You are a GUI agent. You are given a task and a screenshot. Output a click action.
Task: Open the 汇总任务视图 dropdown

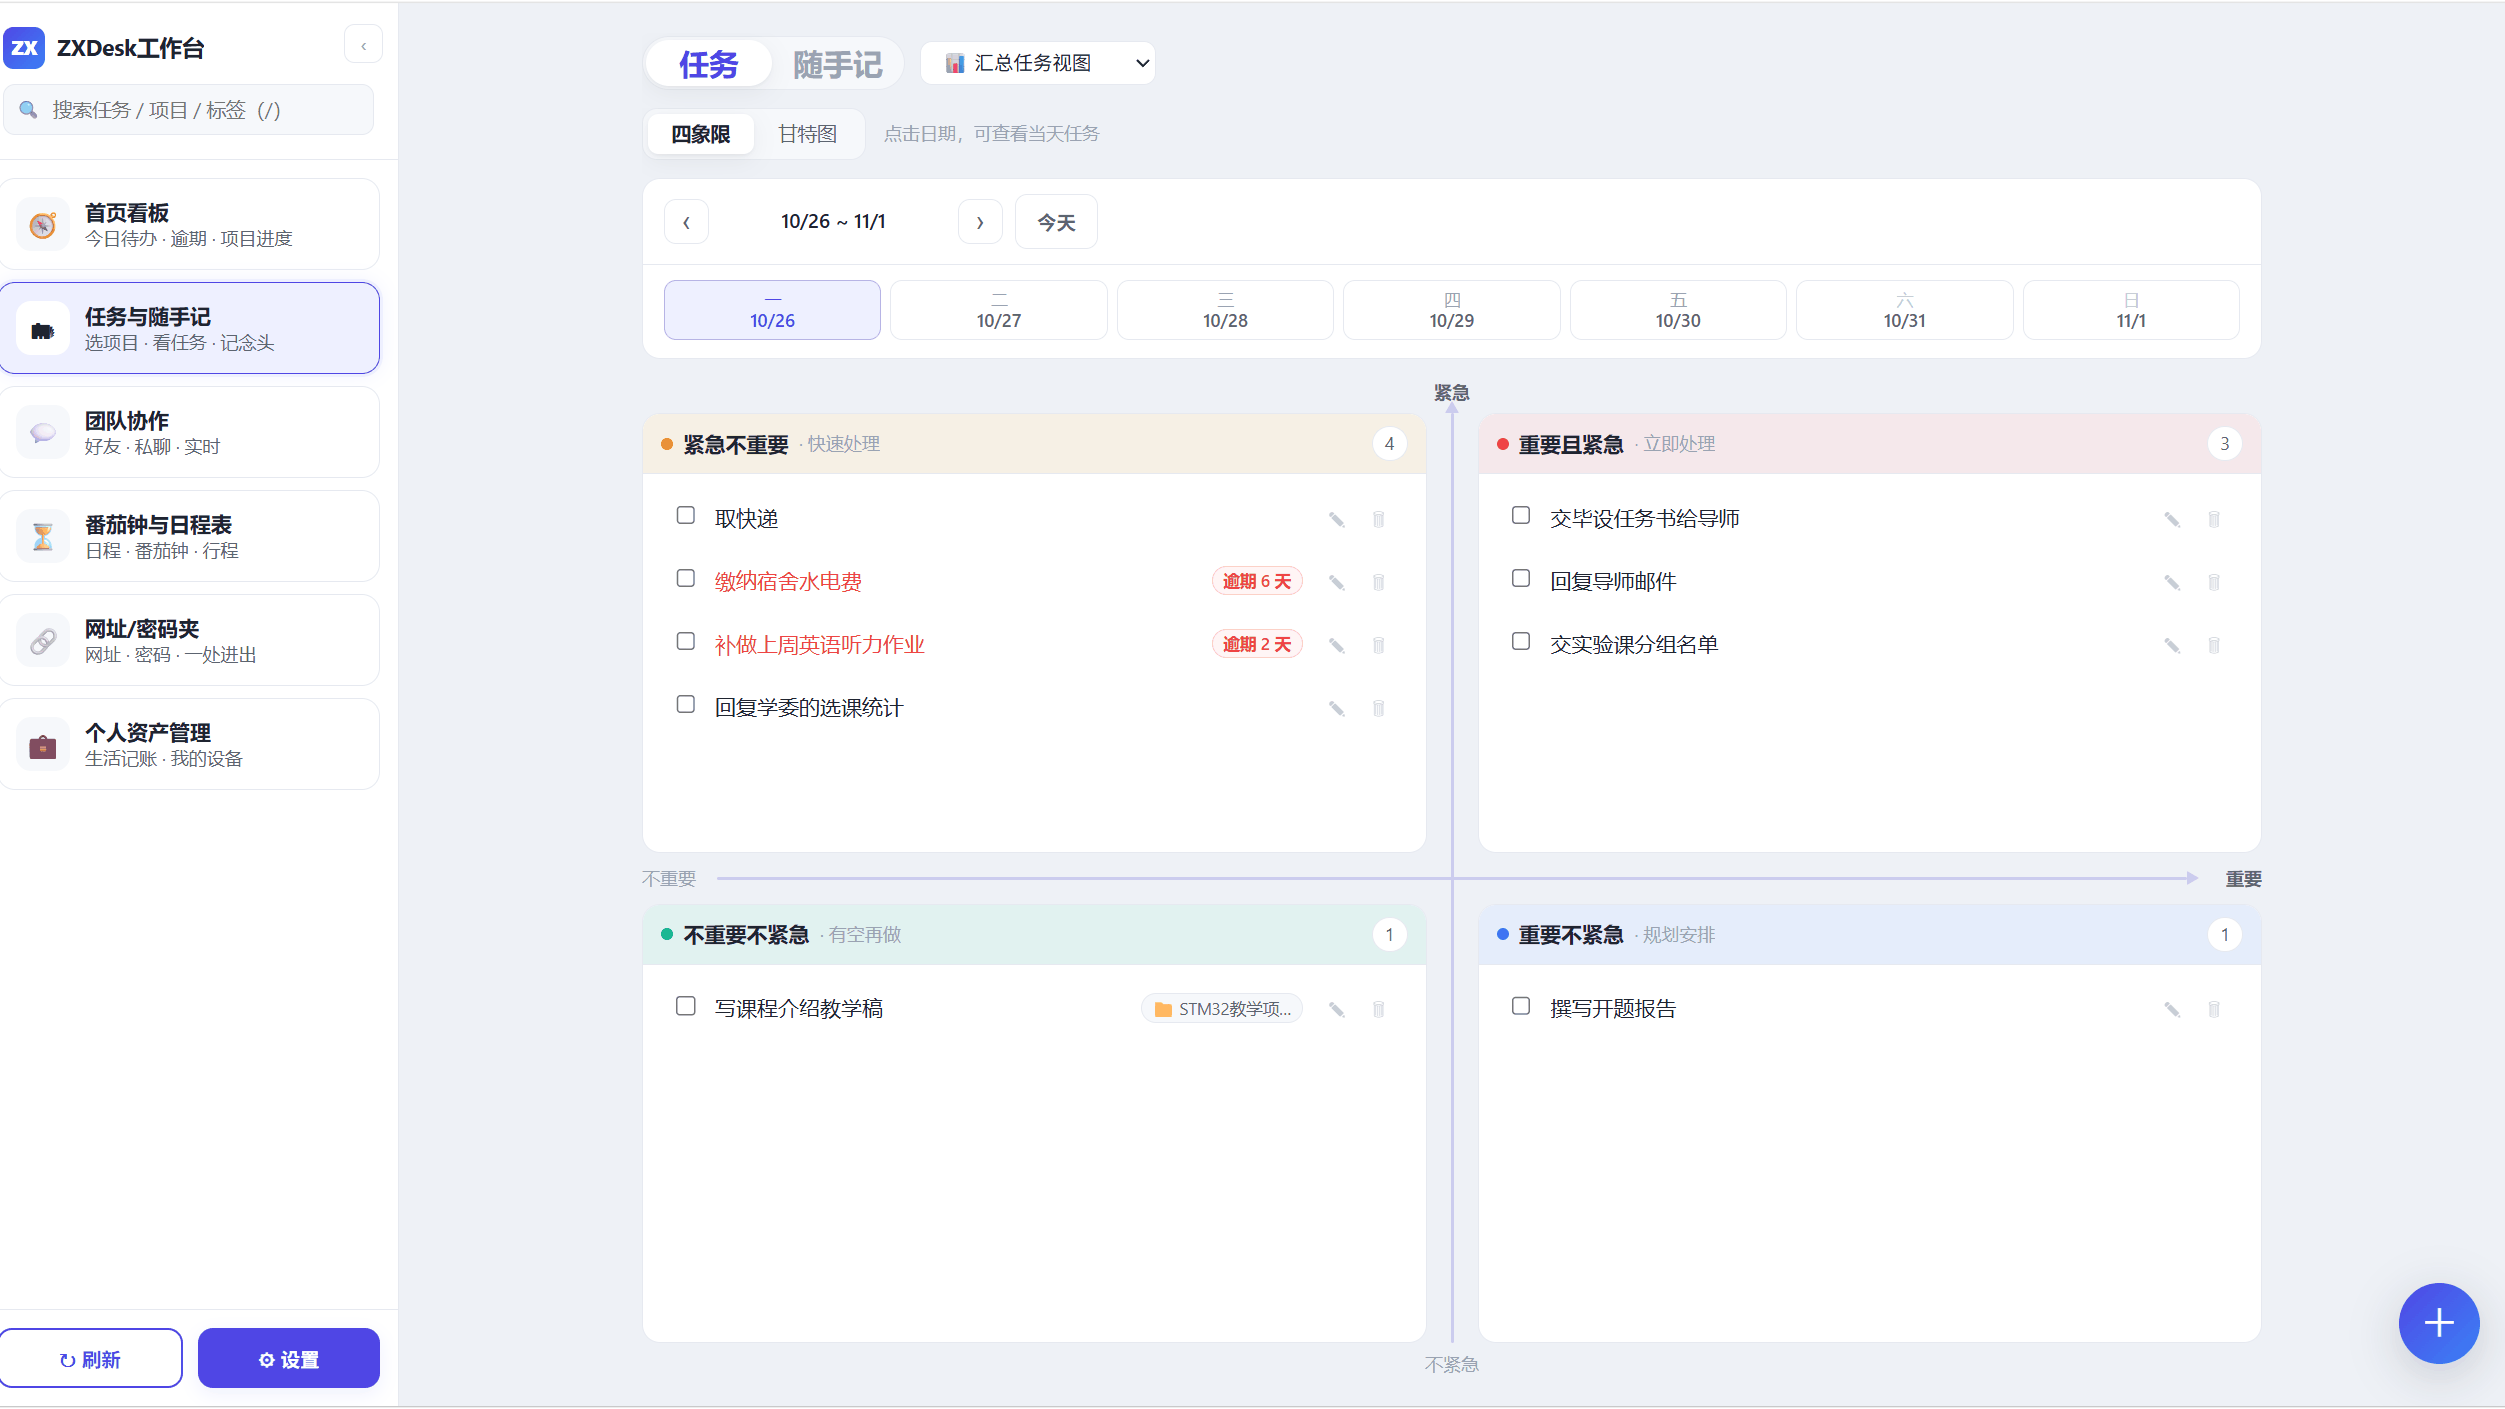point(1037,63)
